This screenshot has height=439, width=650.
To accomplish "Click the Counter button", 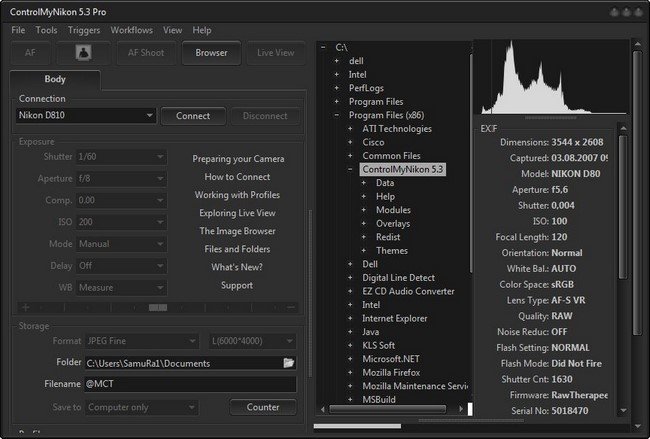I will (263, 407).
